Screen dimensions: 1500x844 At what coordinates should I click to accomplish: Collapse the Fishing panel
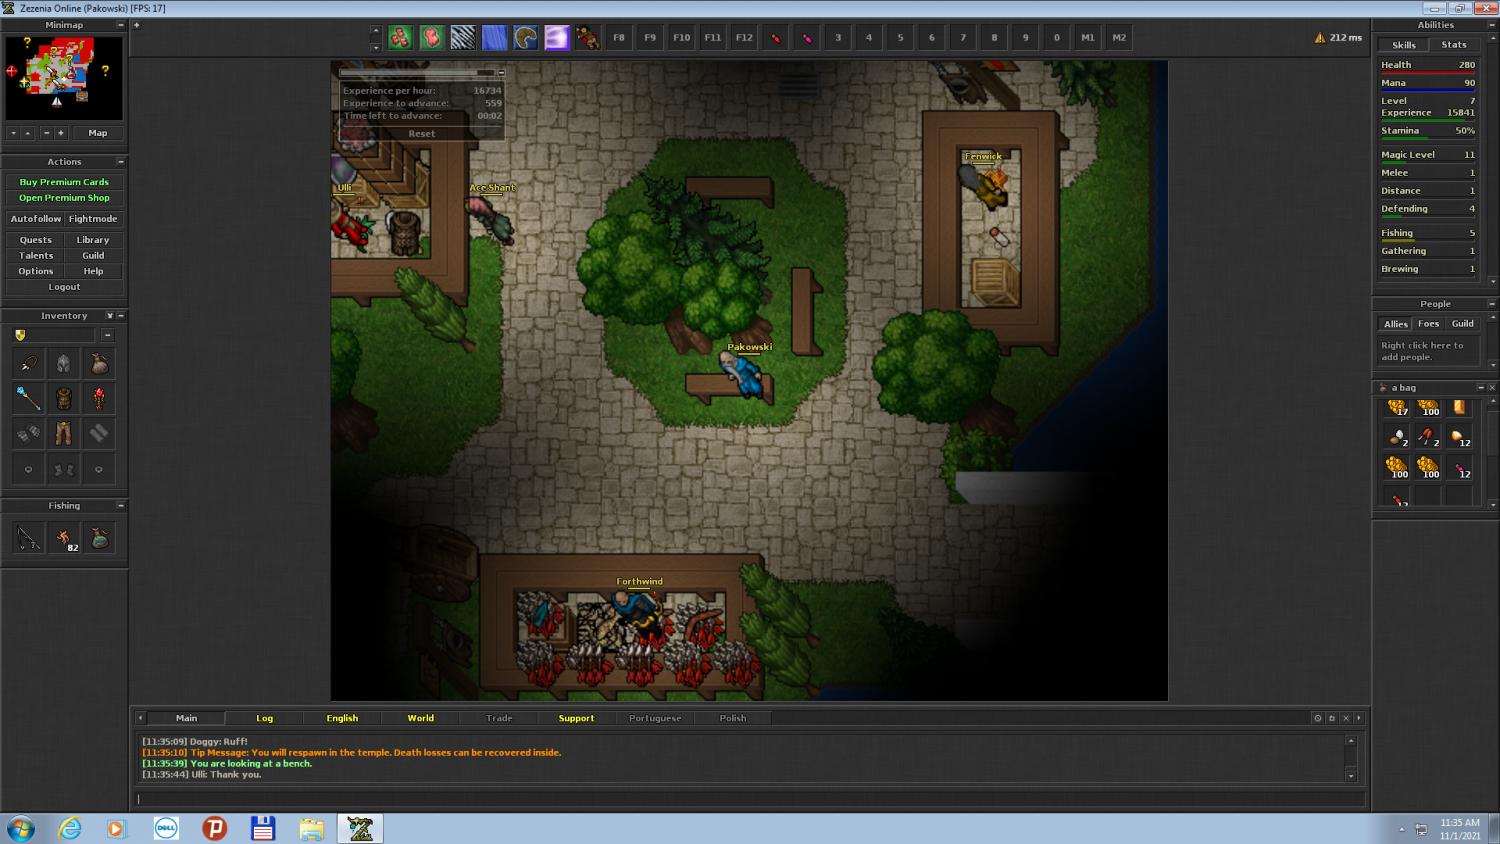(x=121, y=506)
